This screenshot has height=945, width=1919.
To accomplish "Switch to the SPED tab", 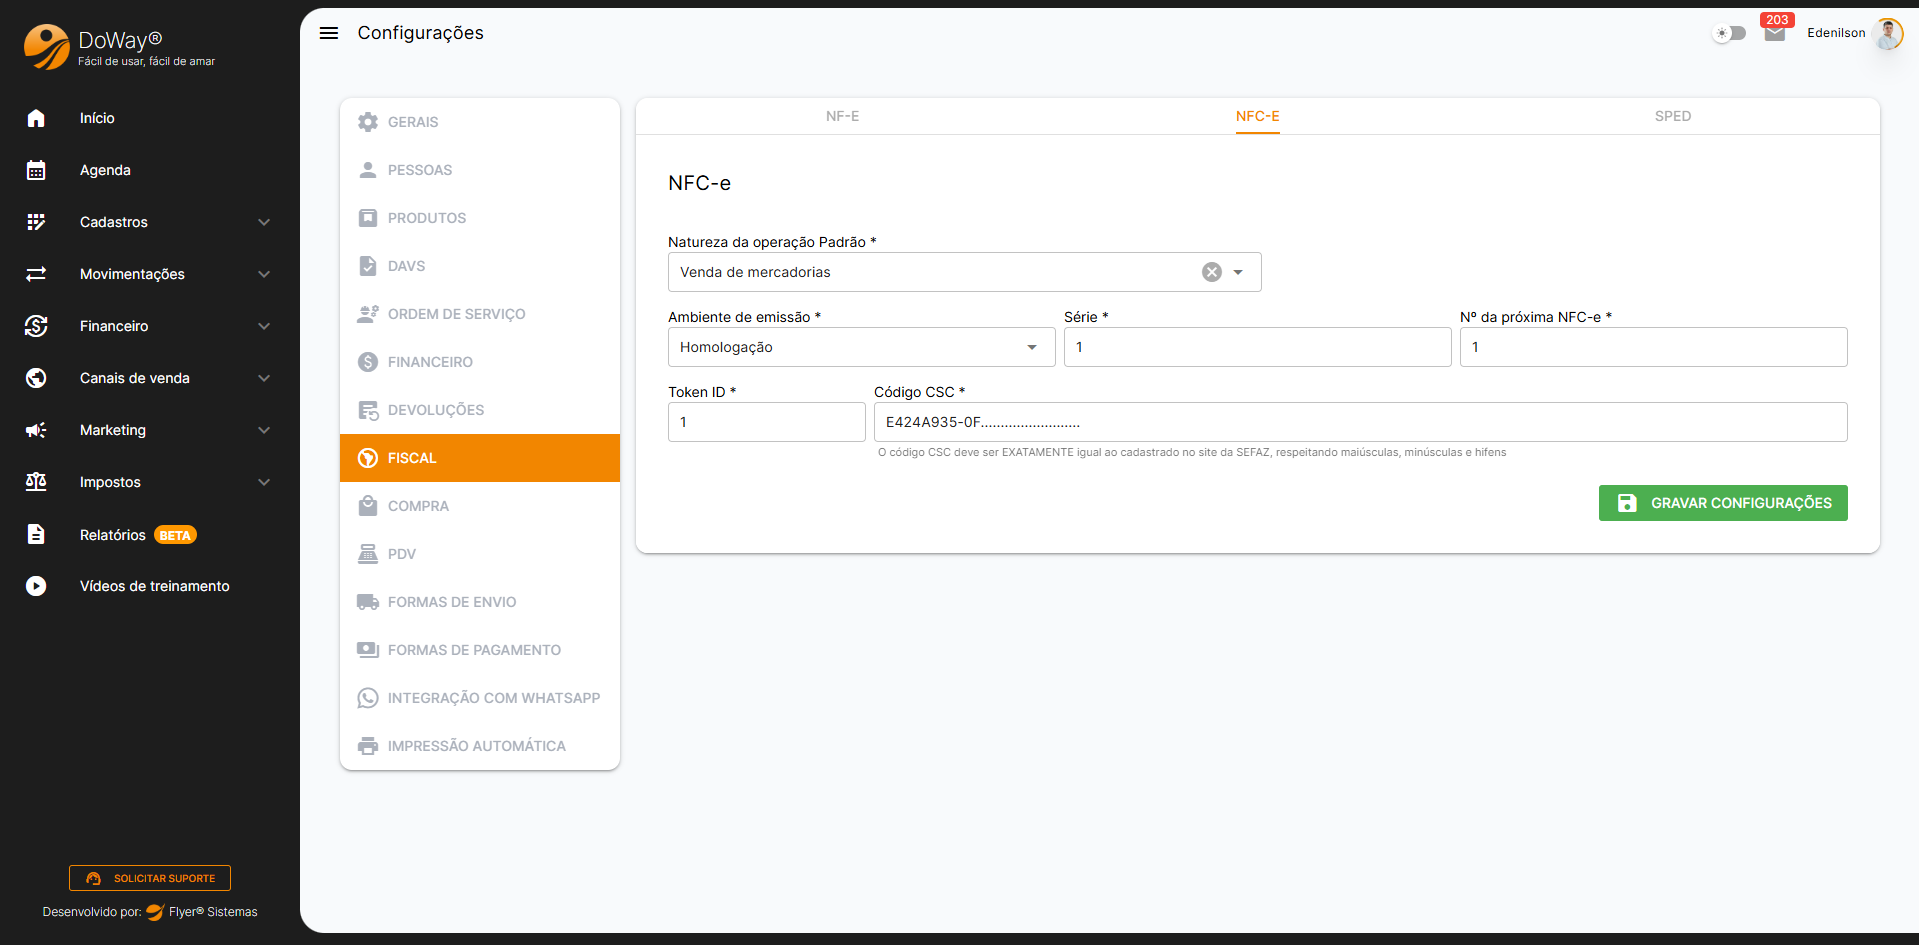I will pos(1672,116).
